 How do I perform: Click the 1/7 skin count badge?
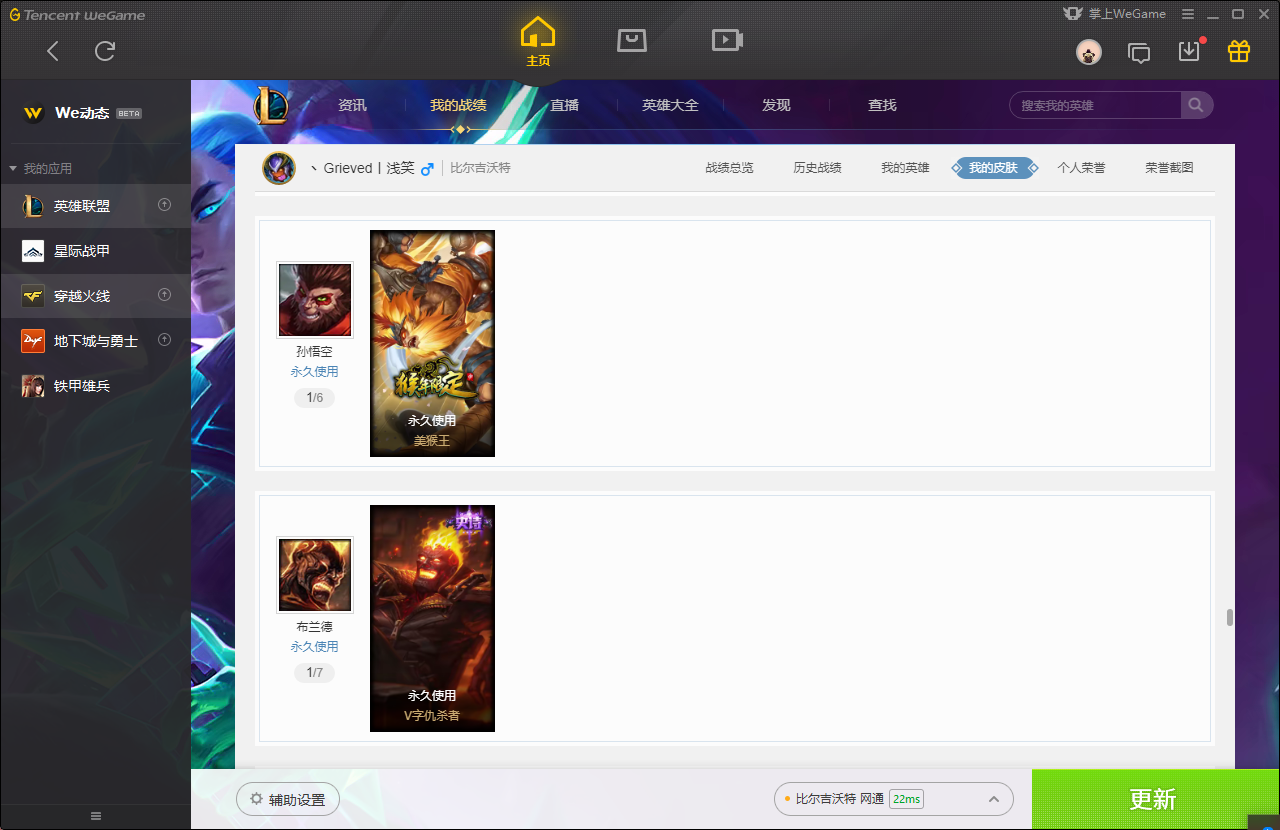314,673
